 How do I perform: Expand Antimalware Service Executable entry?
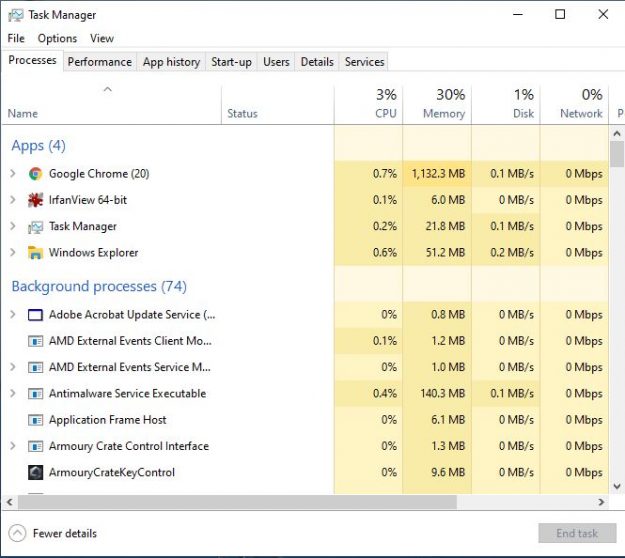click(x=13, y=393)
